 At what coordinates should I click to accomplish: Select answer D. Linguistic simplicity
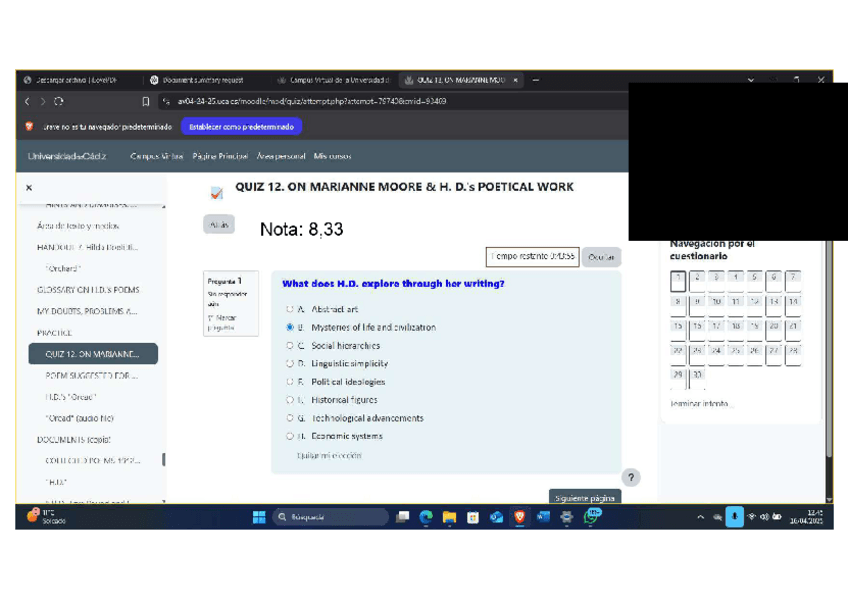290,363
